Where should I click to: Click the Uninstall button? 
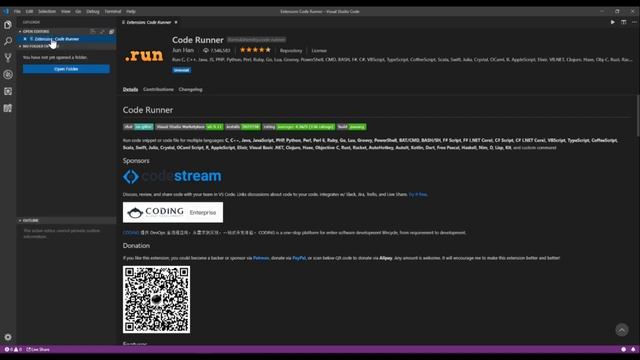pyautogui.click(x=181, y=70)
